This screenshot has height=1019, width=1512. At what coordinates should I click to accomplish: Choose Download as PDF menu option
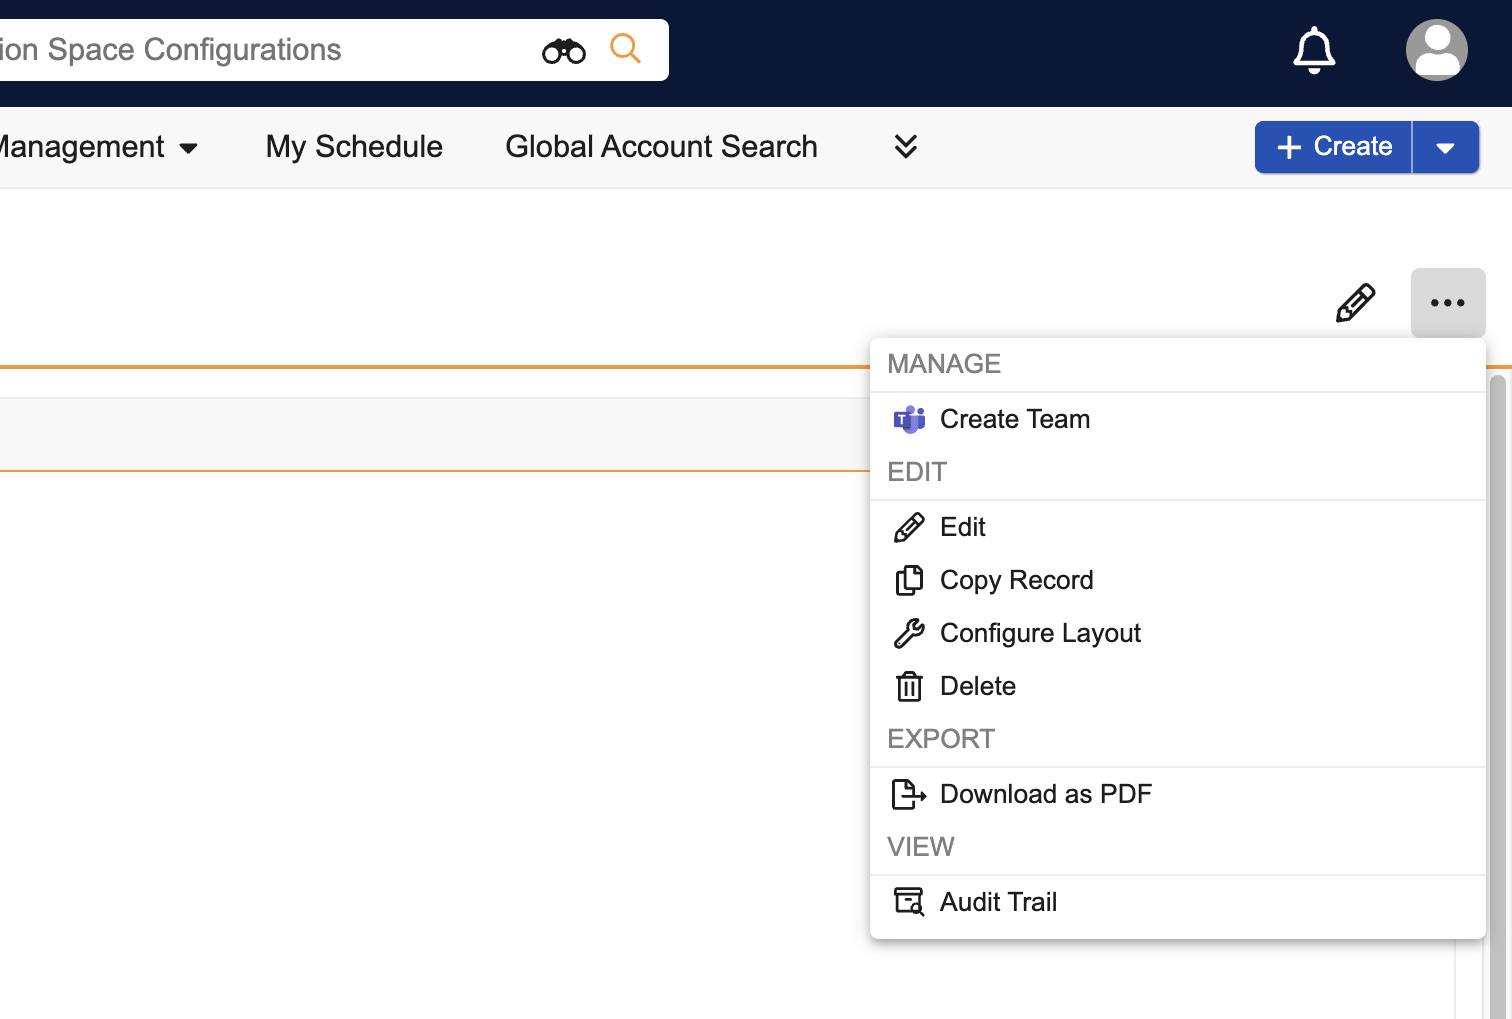(1045, 795)
